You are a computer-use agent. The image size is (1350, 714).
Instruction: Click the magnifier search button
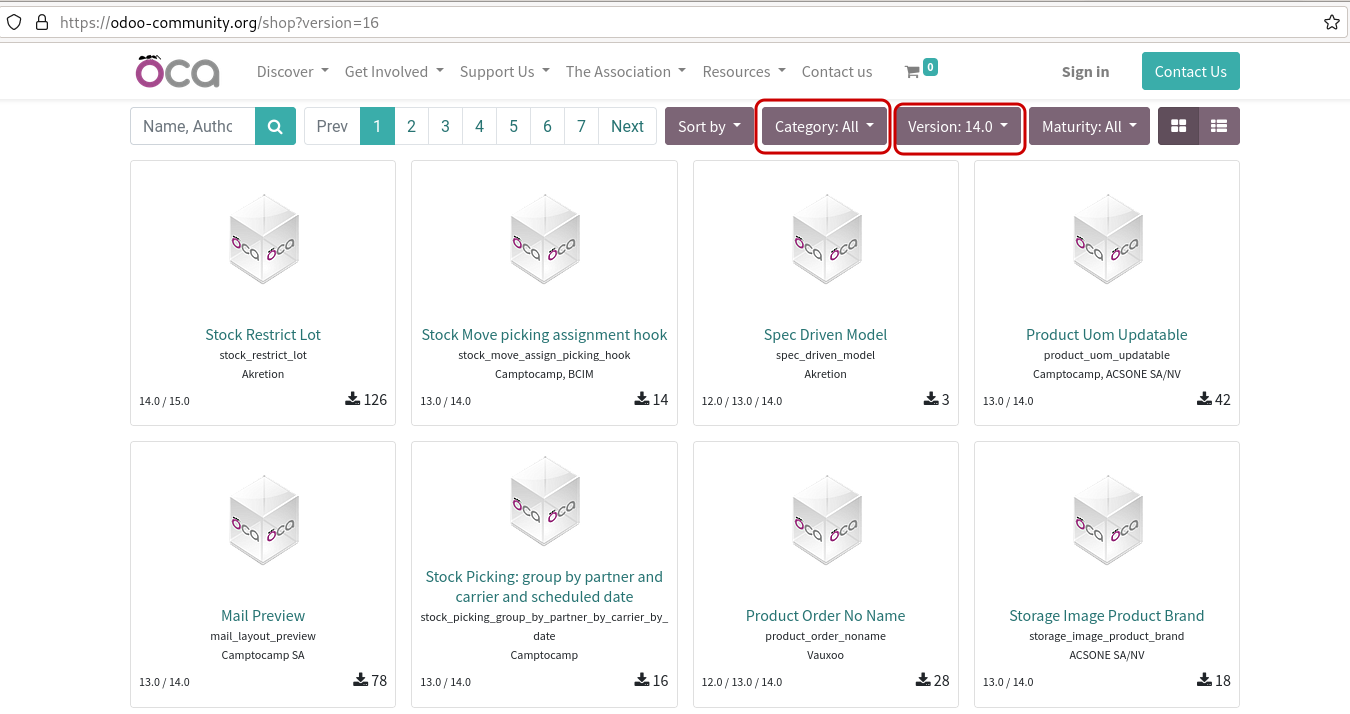click(x=275, y=126)
